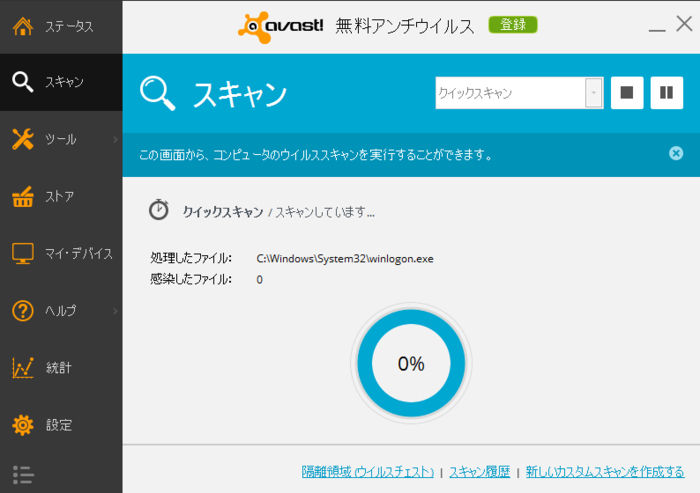Open the list menu icon at sidebar bottom

point(23,475)
